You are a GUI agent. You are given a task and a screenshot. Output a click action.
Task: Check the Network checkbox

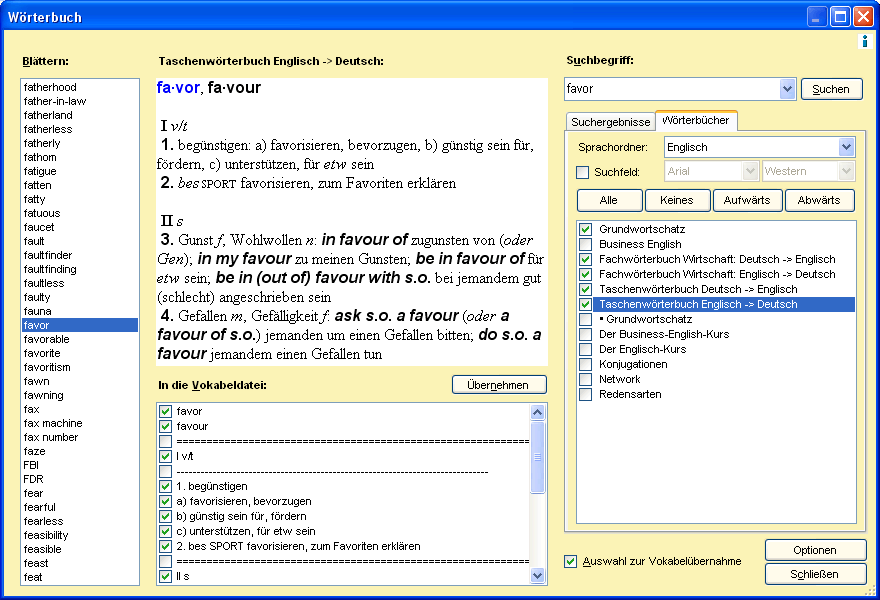coord(585,379)
